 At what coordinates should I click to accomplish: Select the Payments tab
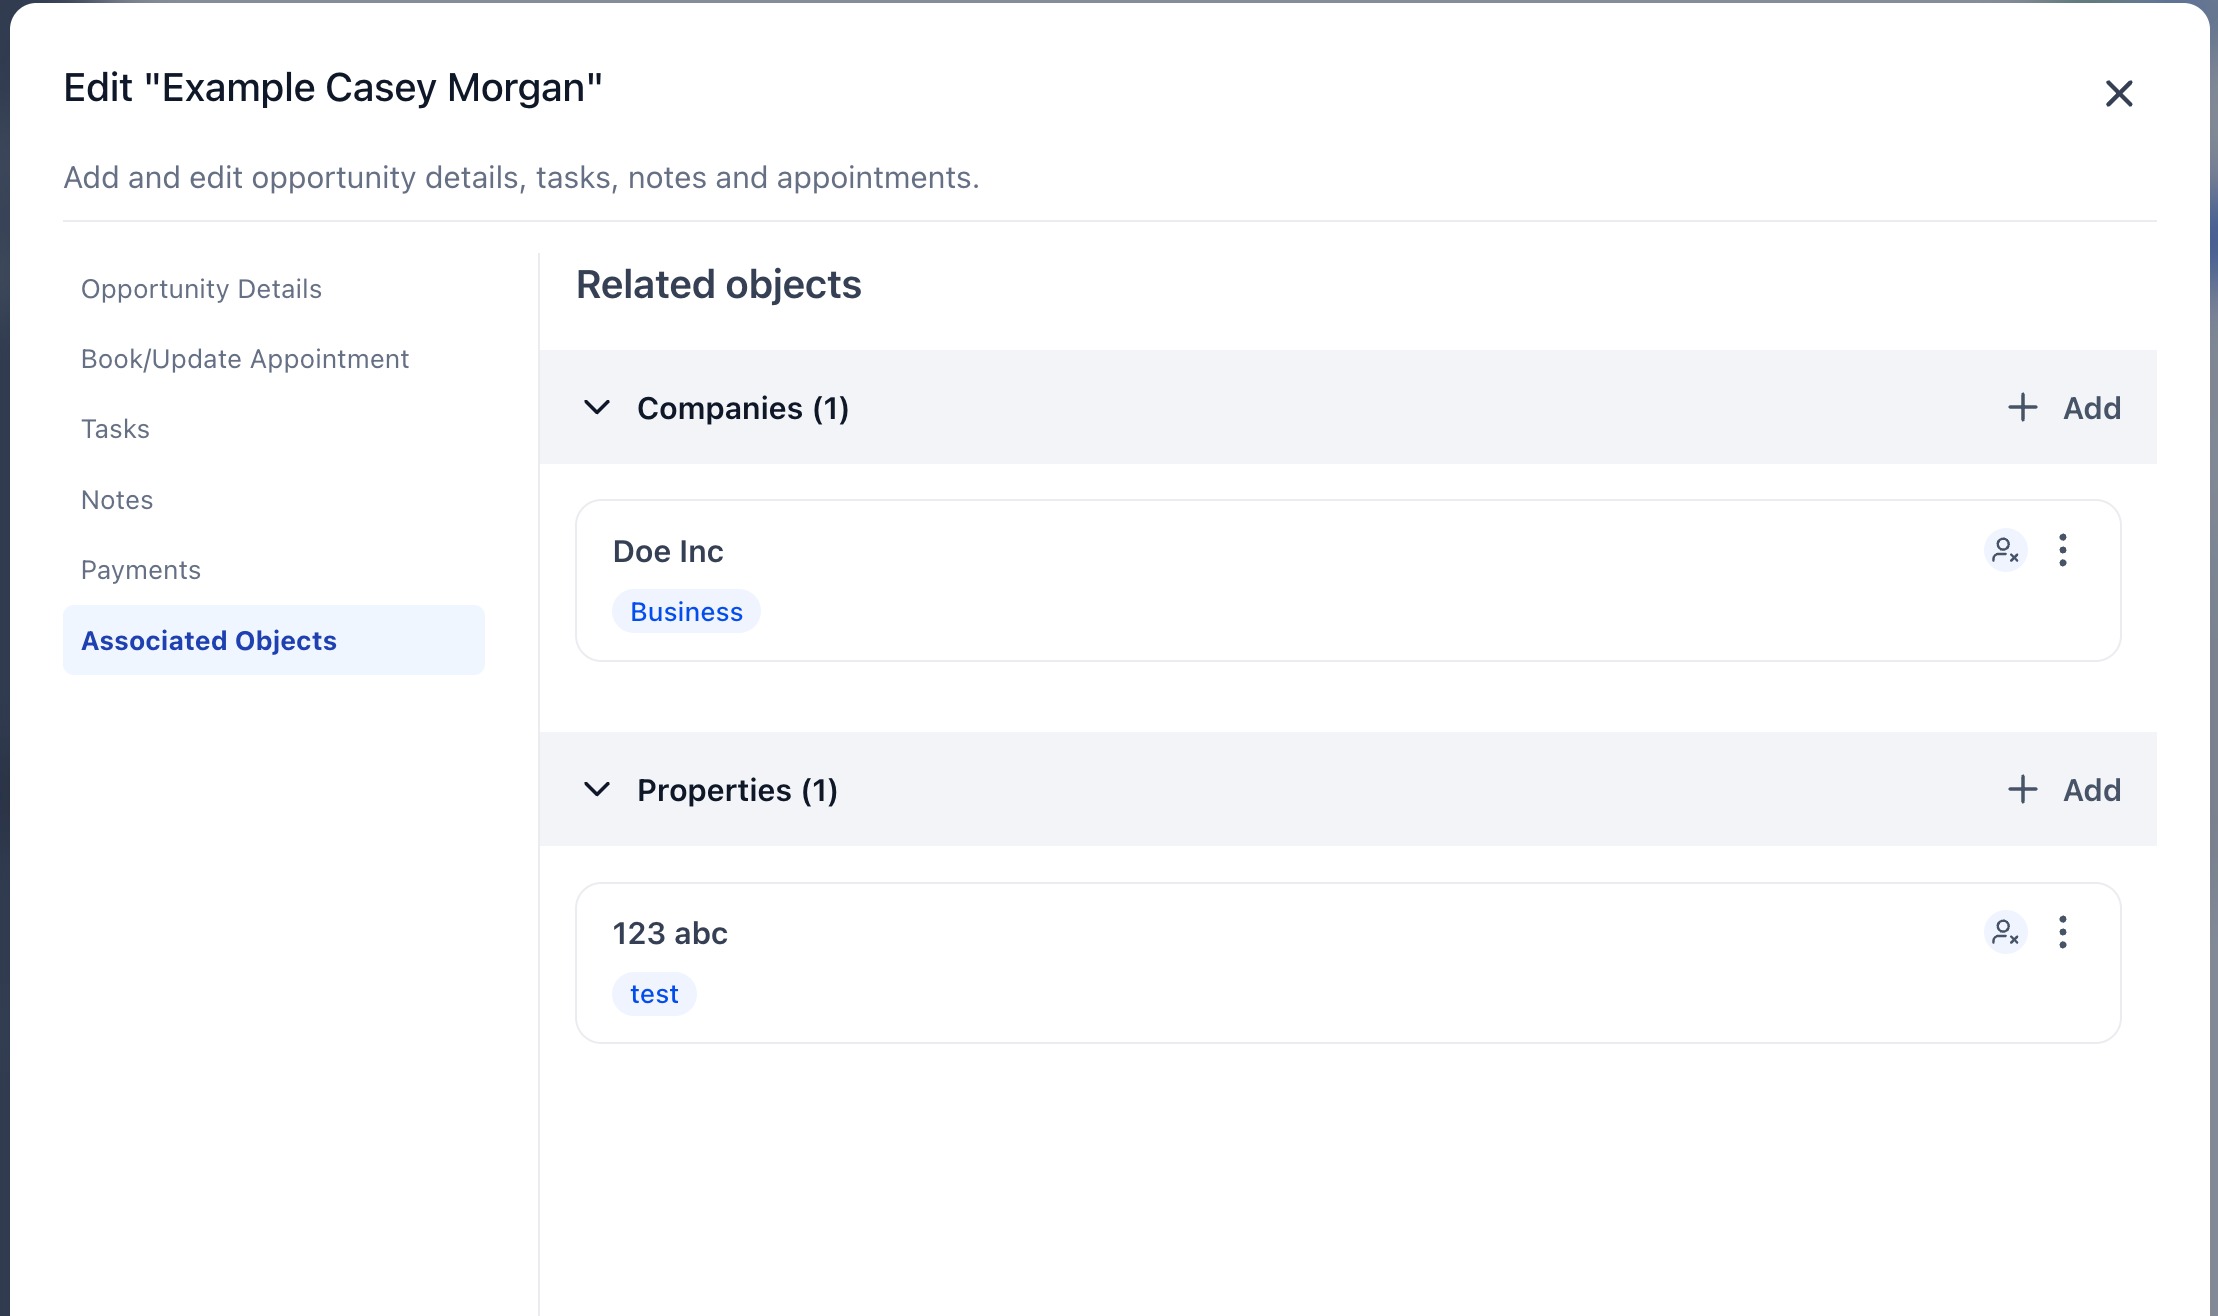(x=141, y=570)
